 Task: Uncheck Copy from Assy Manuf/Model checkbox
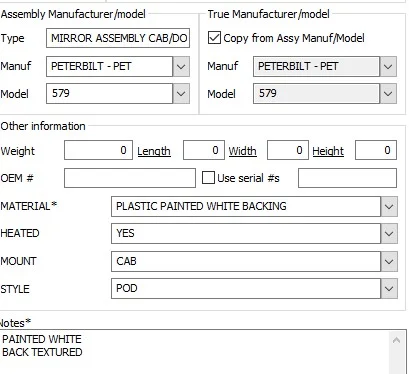[x=214, y=38]
